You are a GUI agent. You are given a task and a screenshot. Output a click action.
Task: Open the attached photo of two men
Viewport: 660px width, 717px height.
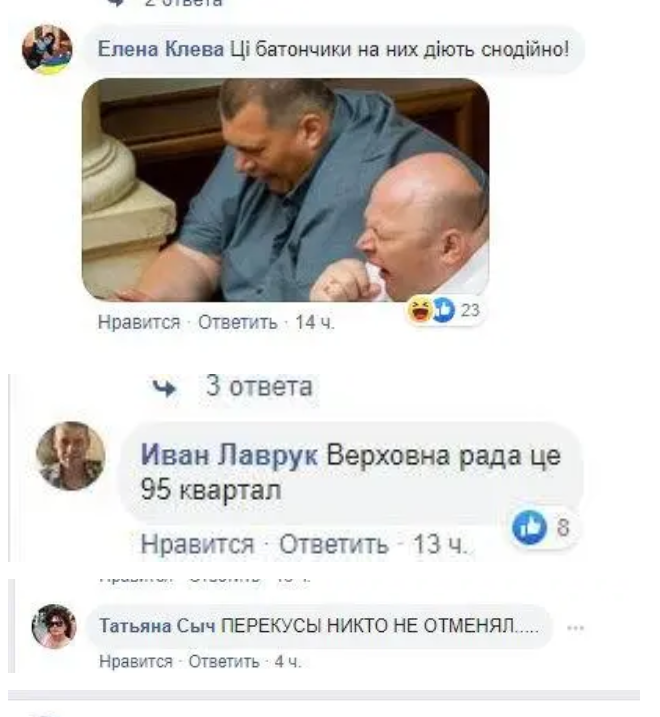click(285, 190)
